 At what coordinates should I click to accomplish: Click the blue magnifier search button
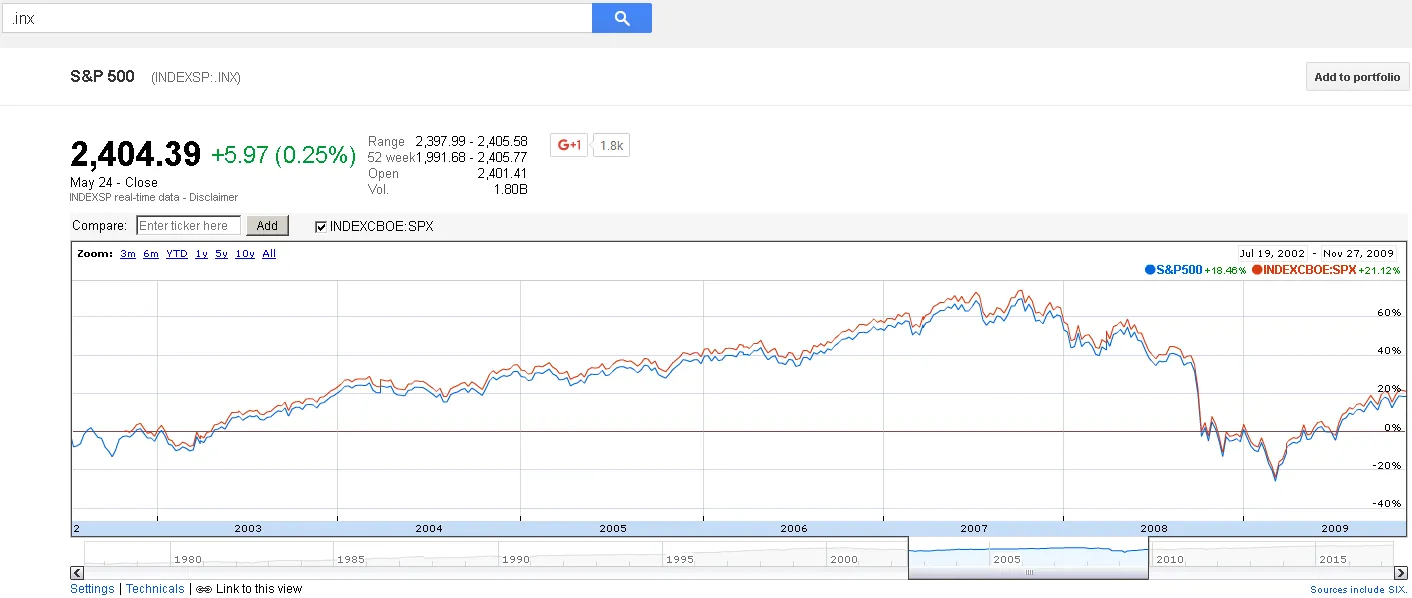click(621, 18)
